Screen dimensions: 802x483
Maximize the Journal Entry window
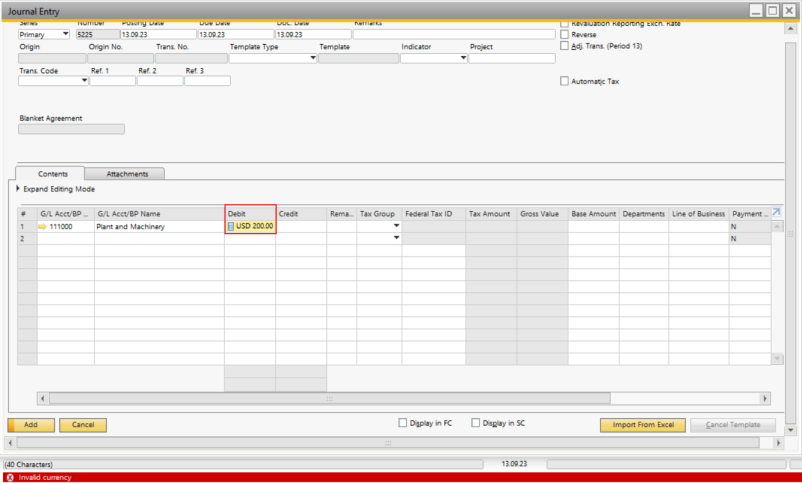(x=772, y=11)
